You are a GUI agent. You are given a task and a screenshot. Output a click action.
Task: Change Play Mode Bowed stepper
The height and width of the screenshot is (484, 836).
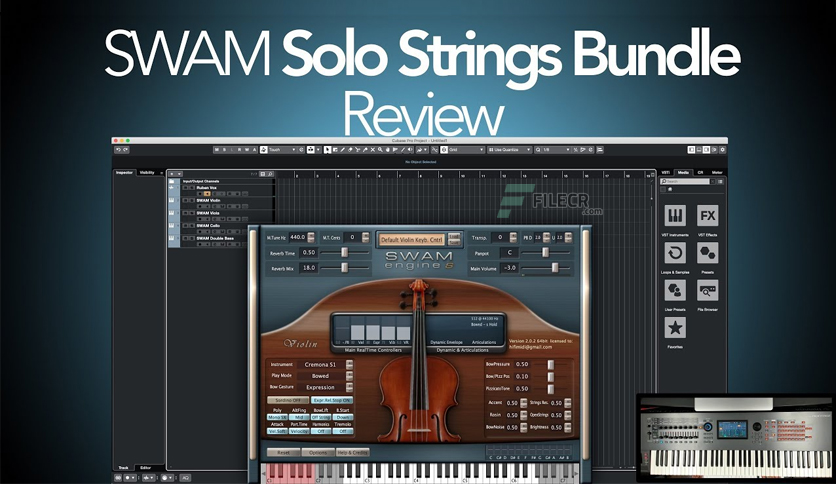click(x=349, y=376)
